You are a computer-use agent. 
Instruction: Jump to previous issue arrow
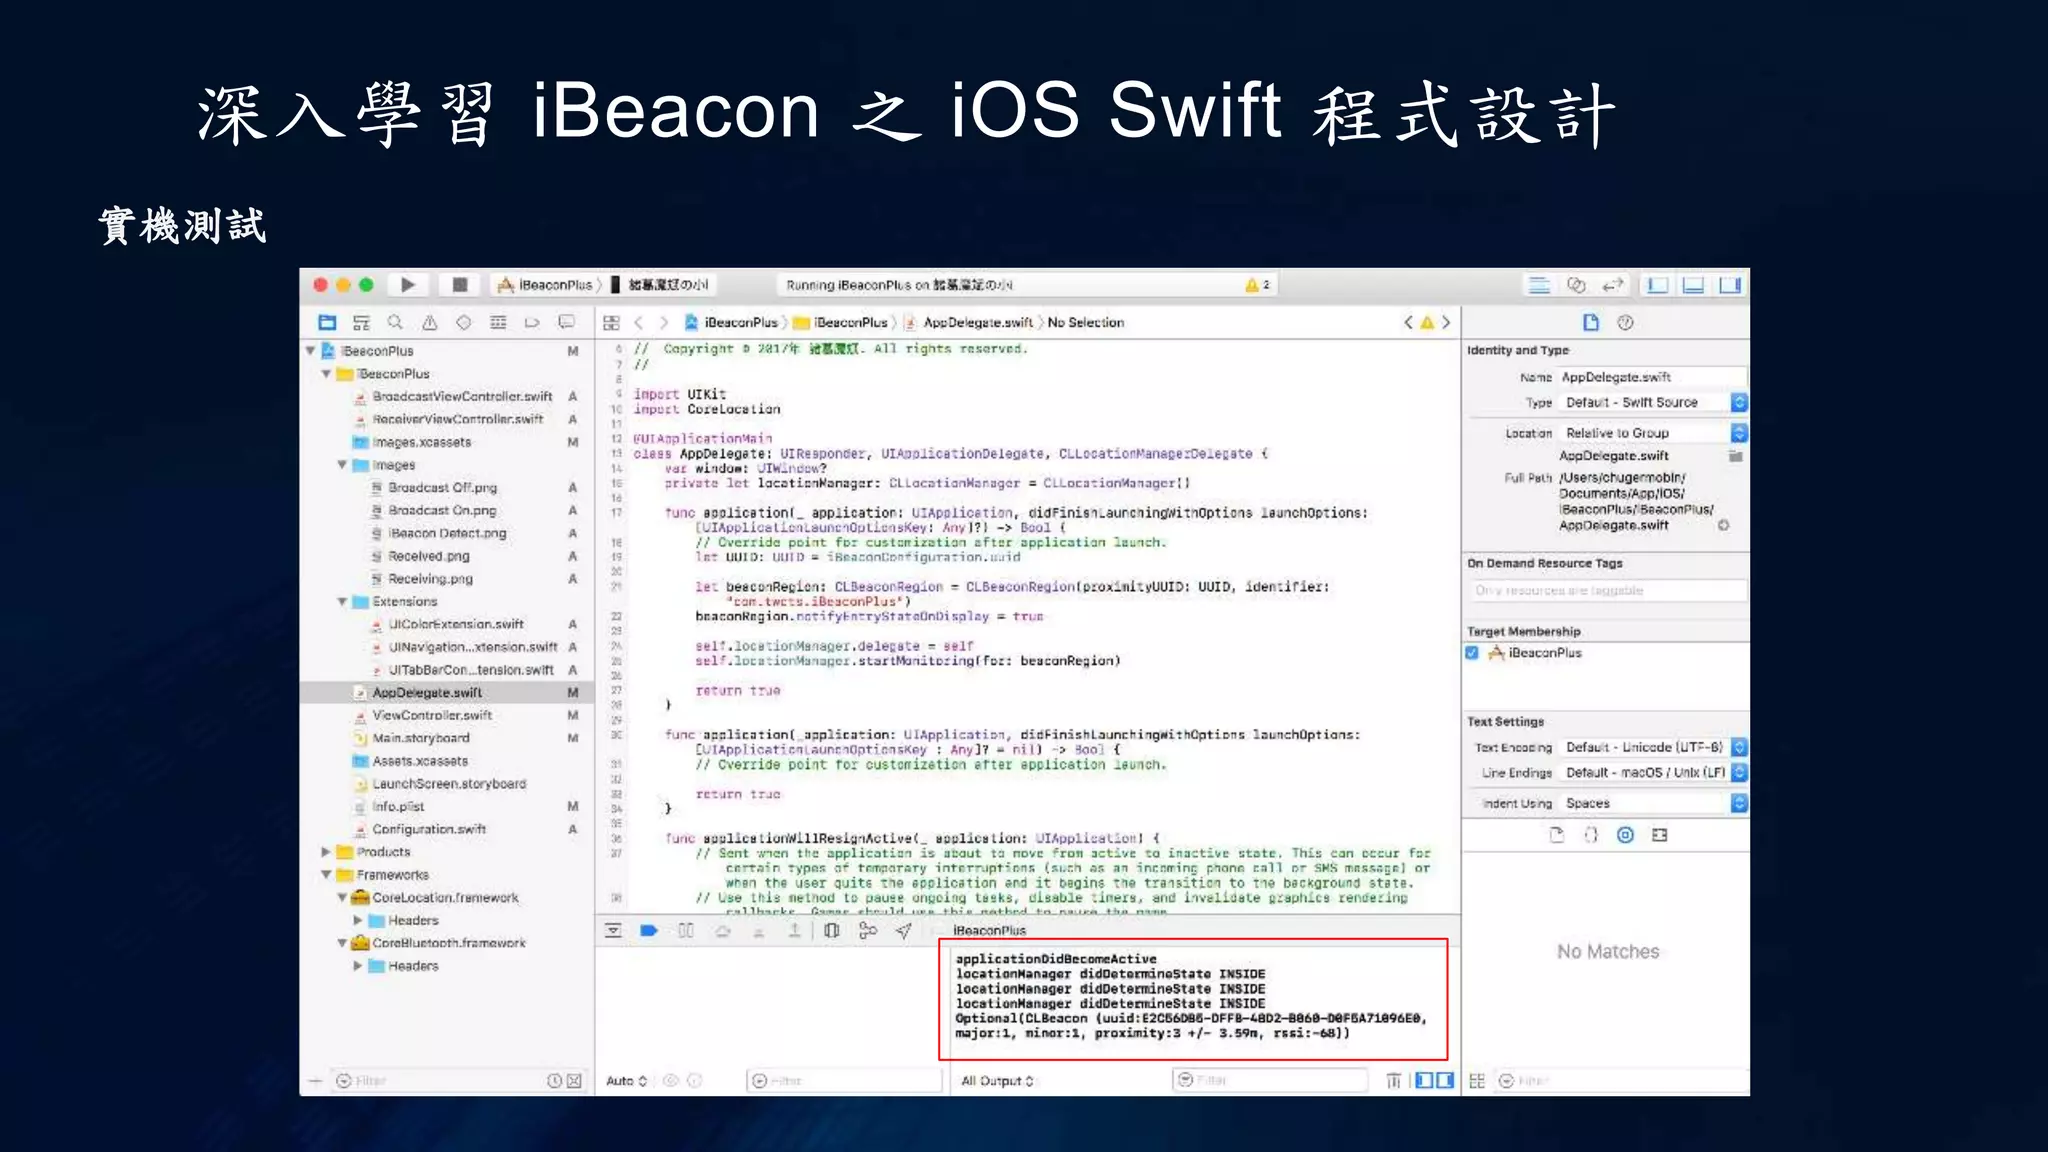[1408, 322]
